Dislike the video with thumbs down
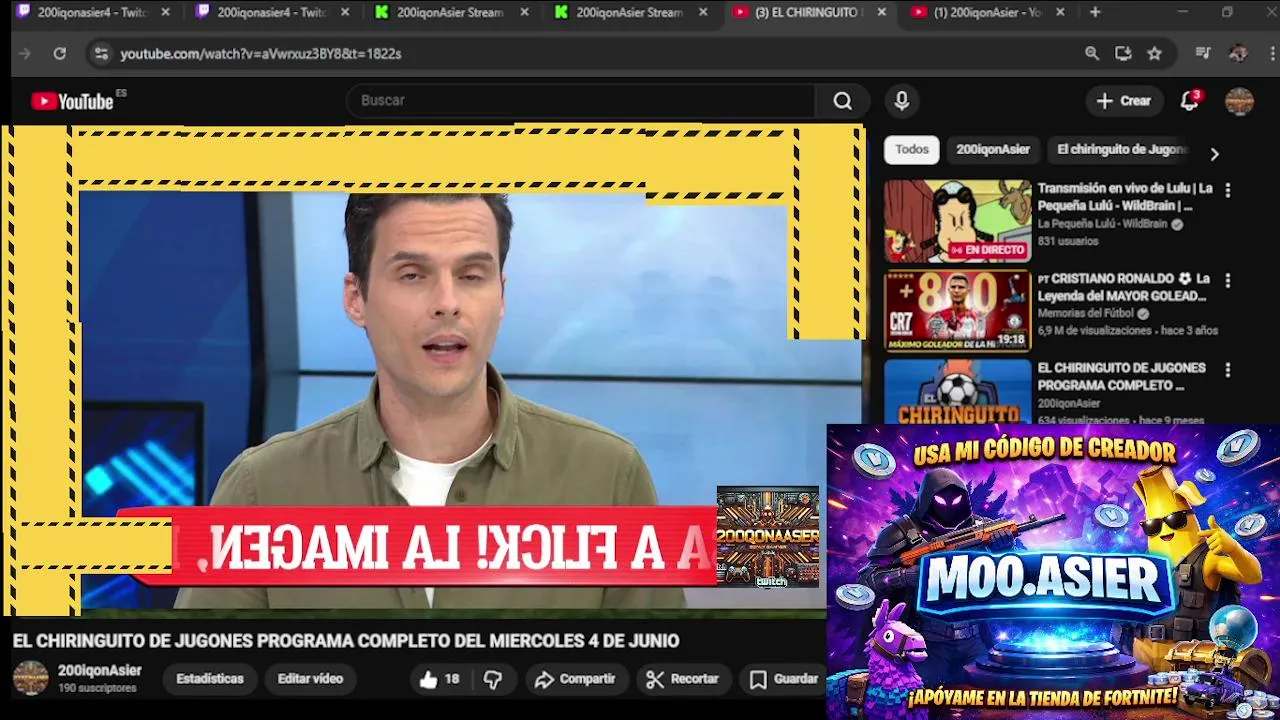 (x=493, y=679)
